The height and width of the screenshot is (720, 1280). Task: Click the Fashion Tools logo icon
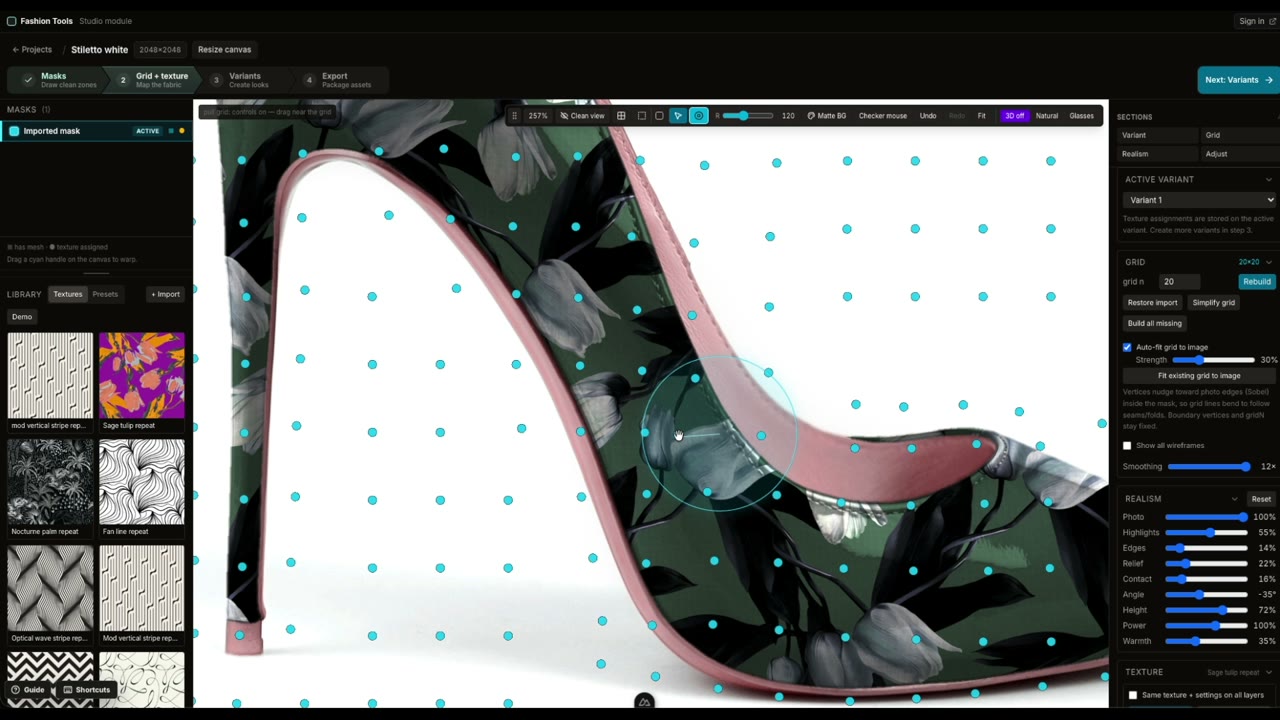pos(11,21)
